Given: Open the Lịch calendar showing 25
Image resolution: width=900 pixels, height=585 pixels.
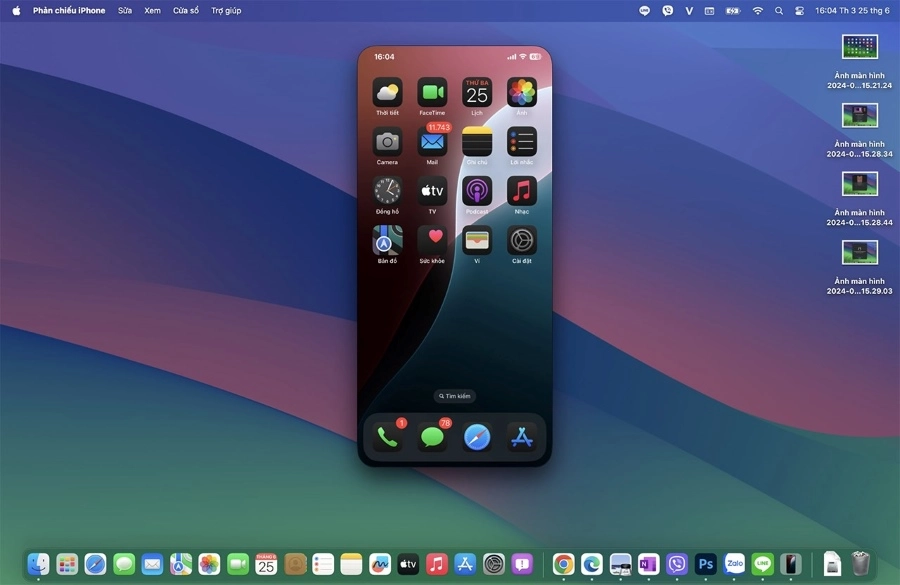Looking at the screenshot, I should (477, 91).
